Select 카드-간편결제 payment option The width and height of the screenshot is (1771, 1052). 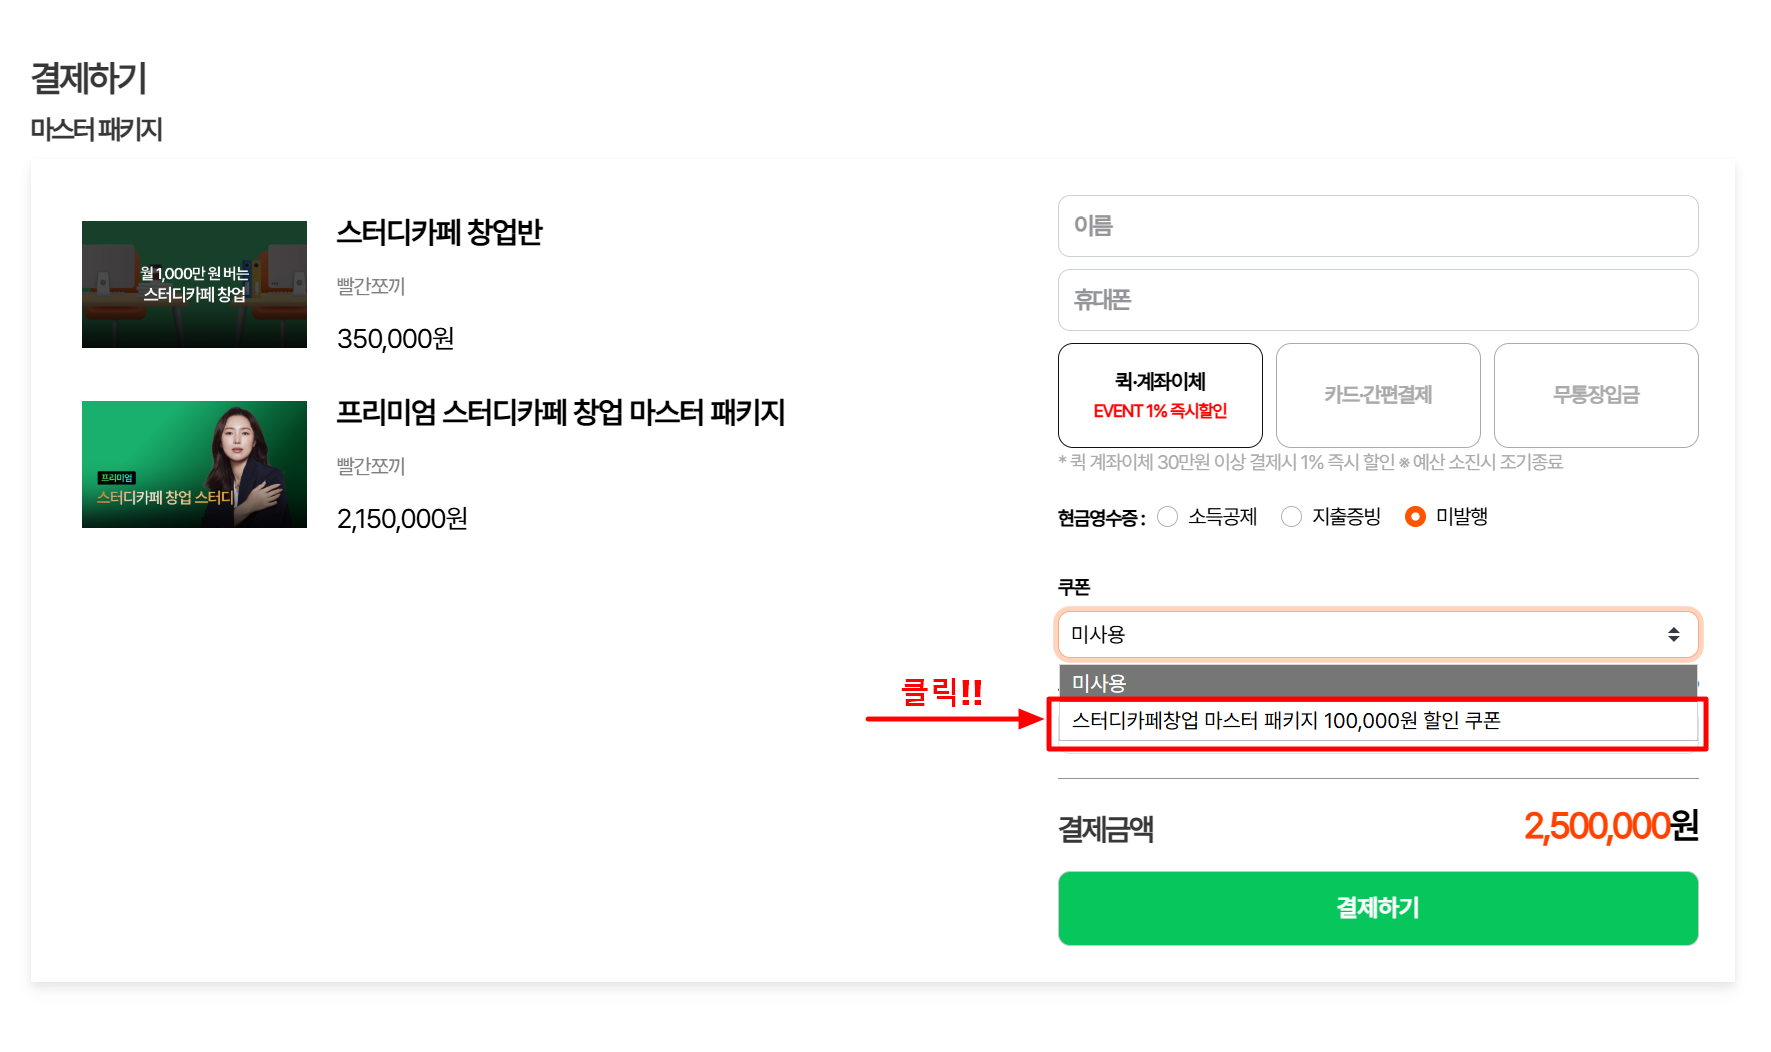coord(1378,395)
